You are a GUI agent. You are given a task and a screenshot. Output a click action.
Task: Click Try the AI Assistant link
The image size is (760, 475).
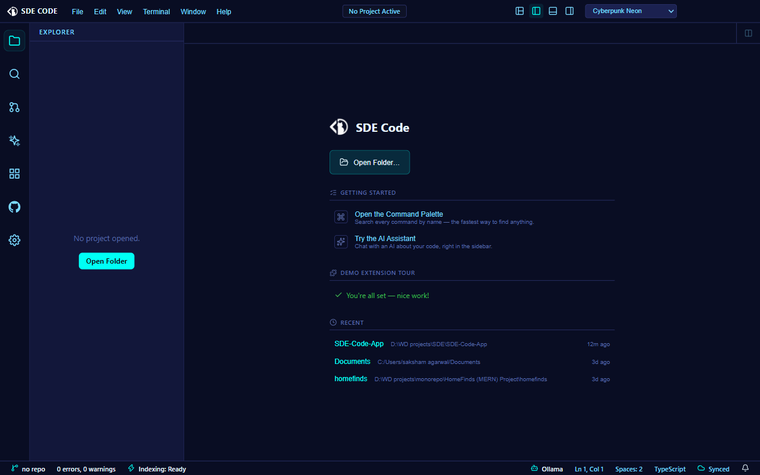[385, 238]
